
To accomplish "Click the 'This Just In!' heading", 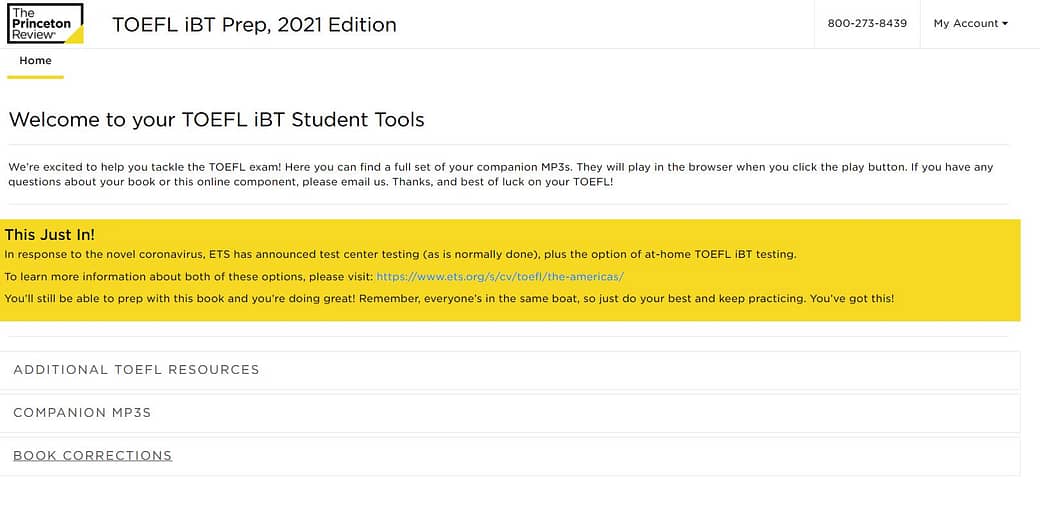I will coord(50,235).
